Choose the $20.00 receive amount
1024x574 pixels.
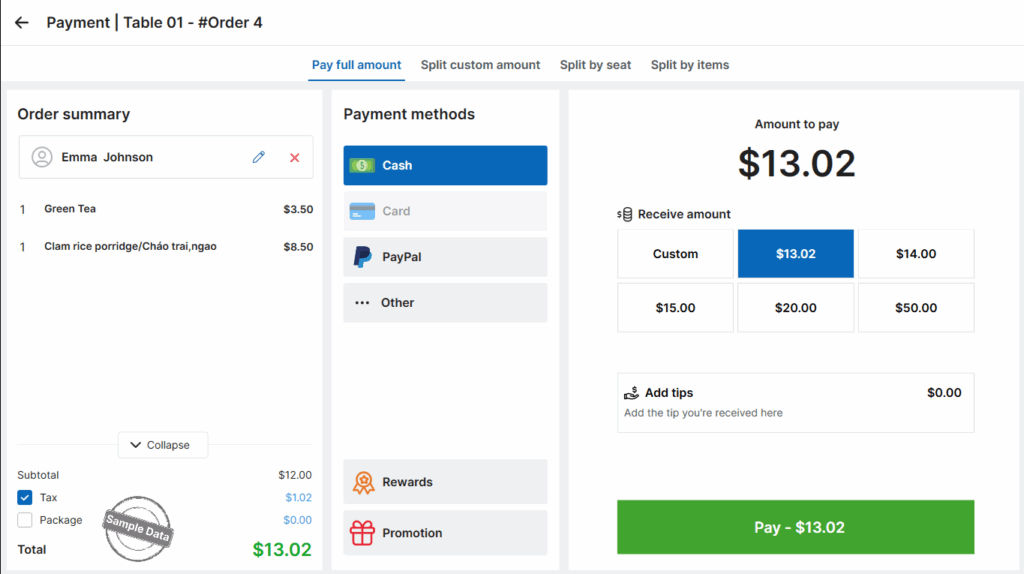(x=795, y=308)
